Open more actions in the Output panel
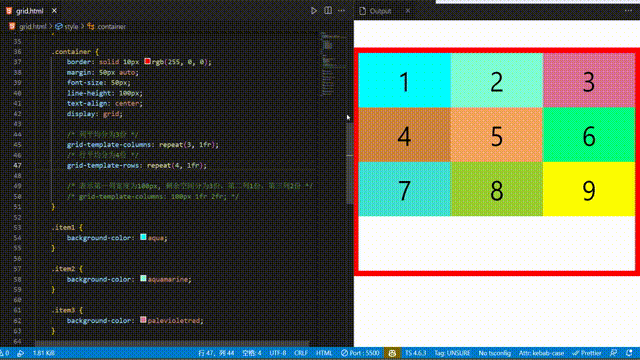This screenshot has height=360, width=640. [628, 11]
